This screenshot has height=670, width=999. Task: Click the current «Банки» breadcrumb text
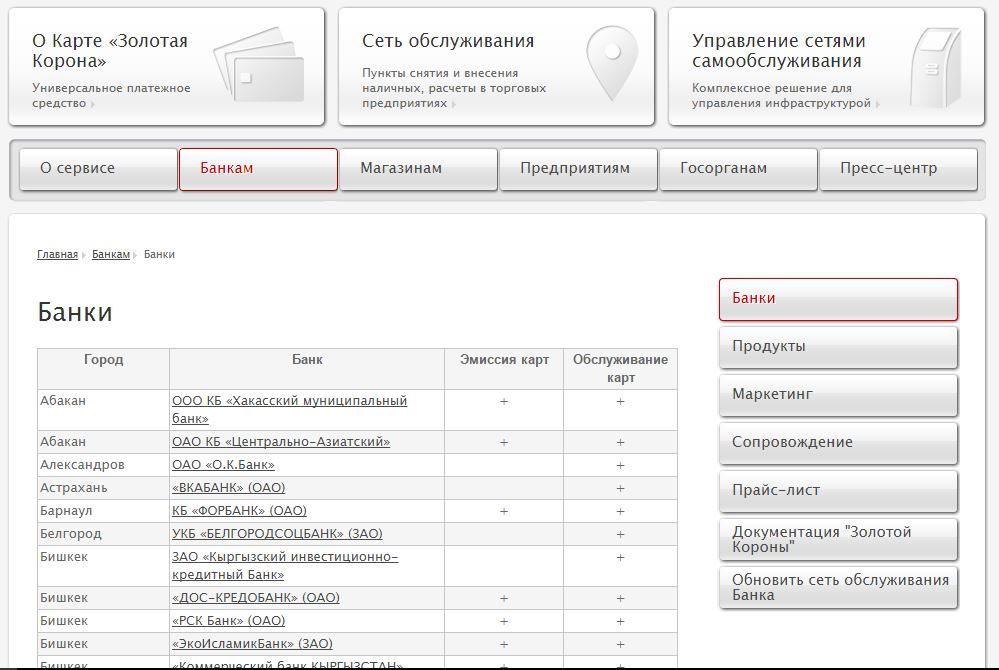pos(159,254)
